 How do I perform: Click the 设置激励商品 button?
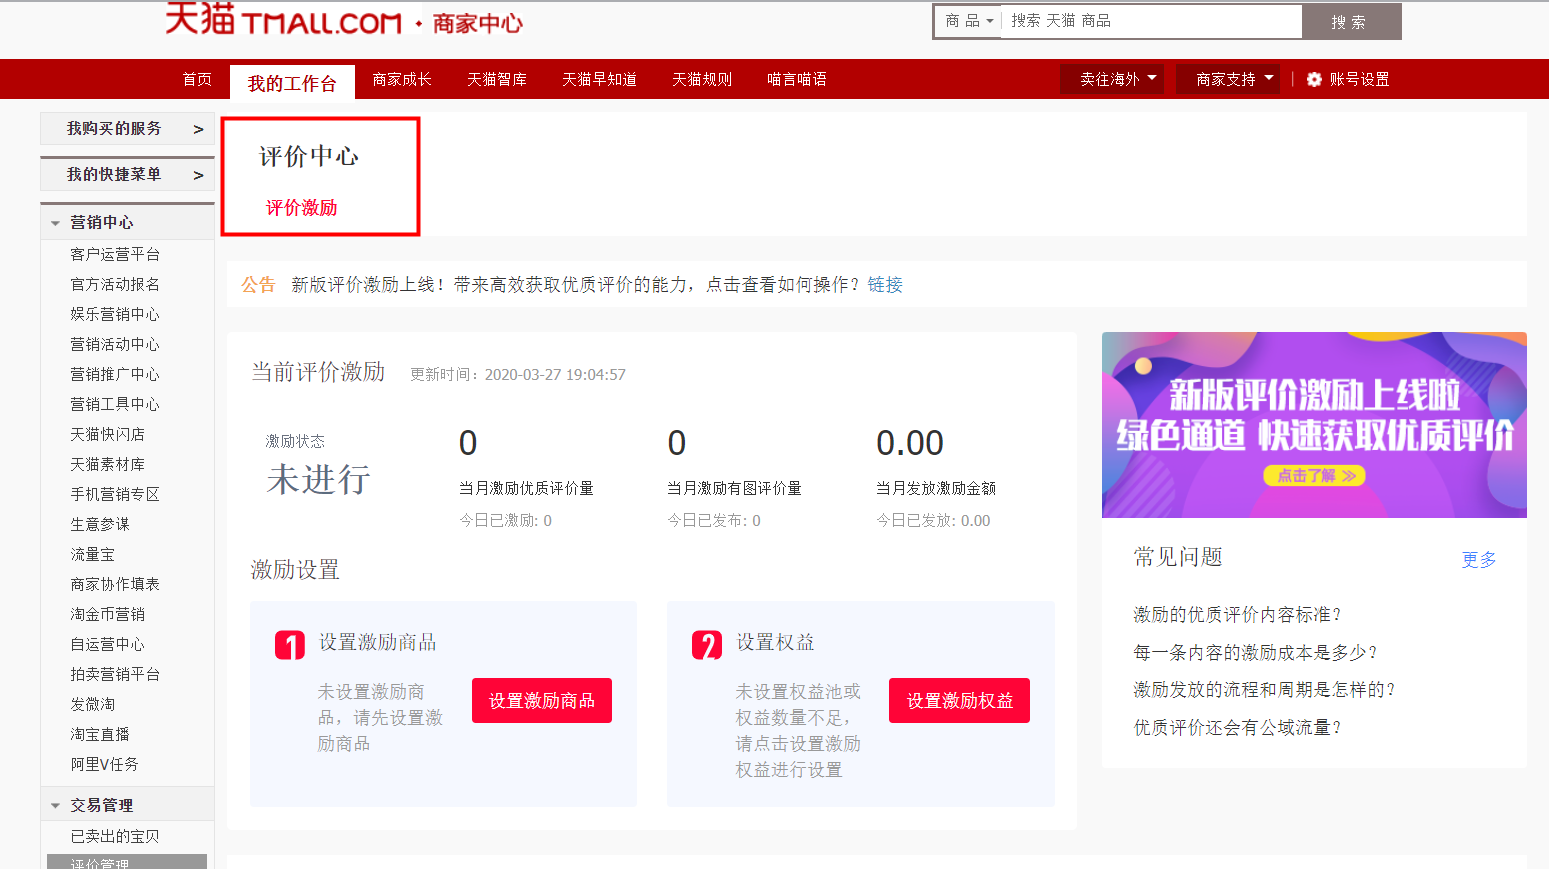(542, 701)
